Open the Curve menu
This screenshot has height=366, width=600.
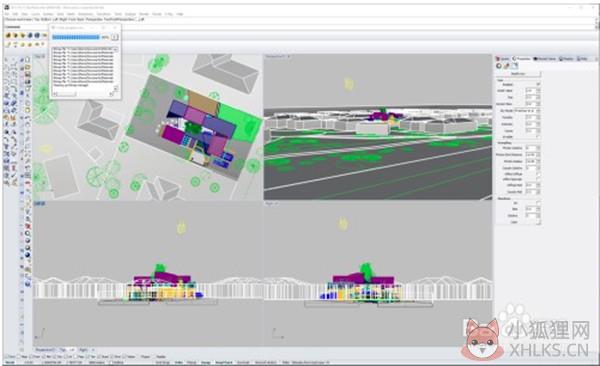point(36,14)
